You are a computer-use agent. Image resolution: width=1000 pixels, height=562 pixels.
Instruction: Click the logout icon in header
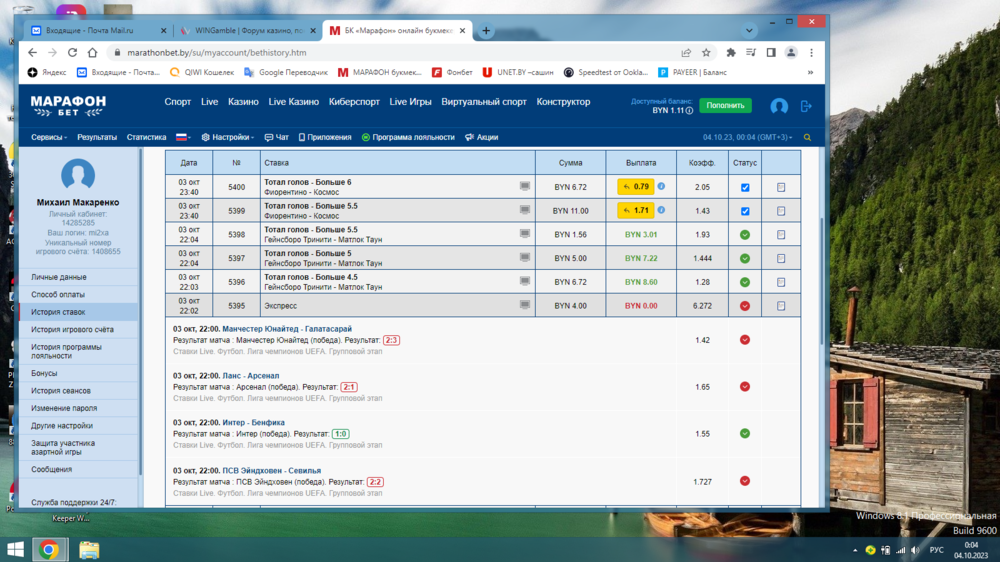806,106
